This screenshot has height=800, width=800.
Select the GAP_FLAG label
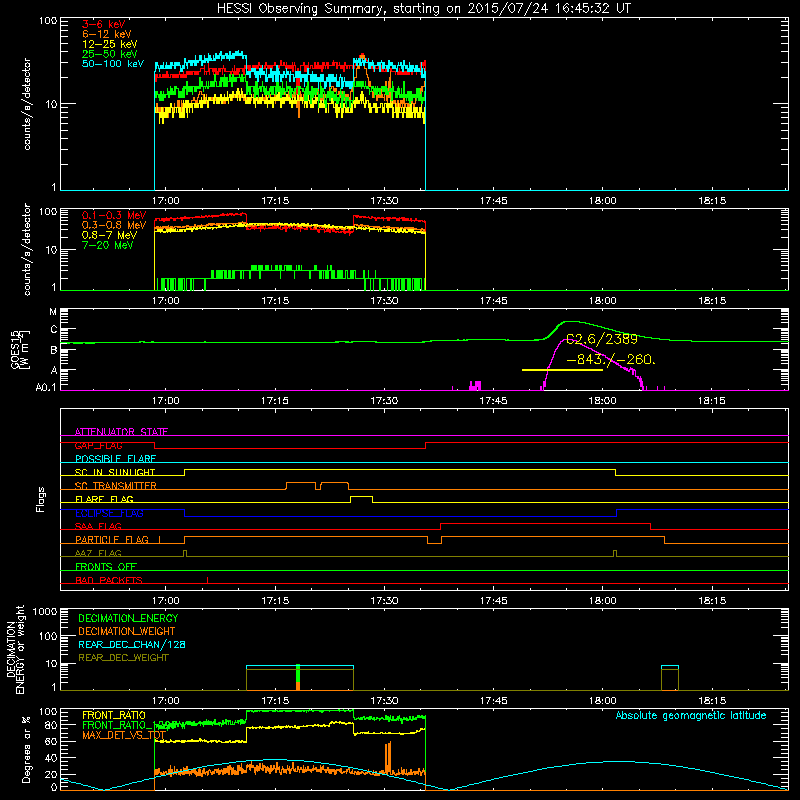click(98, 446)
